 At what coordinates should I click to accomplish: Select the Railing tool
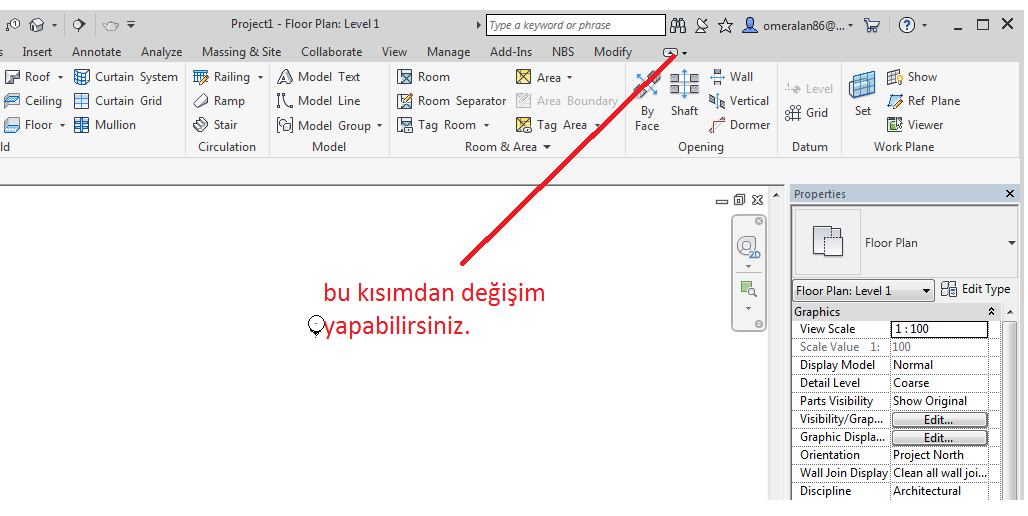pyautogui.click(x=221, y=77)
